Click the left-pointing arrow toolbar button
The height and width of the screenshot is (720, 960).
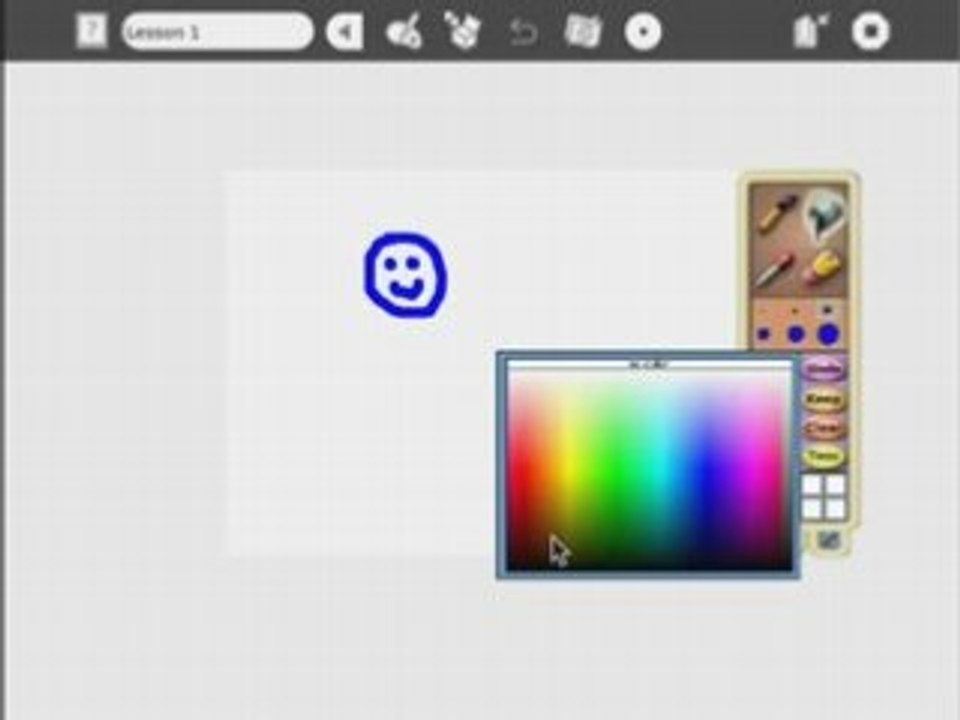tap(345, 31)
